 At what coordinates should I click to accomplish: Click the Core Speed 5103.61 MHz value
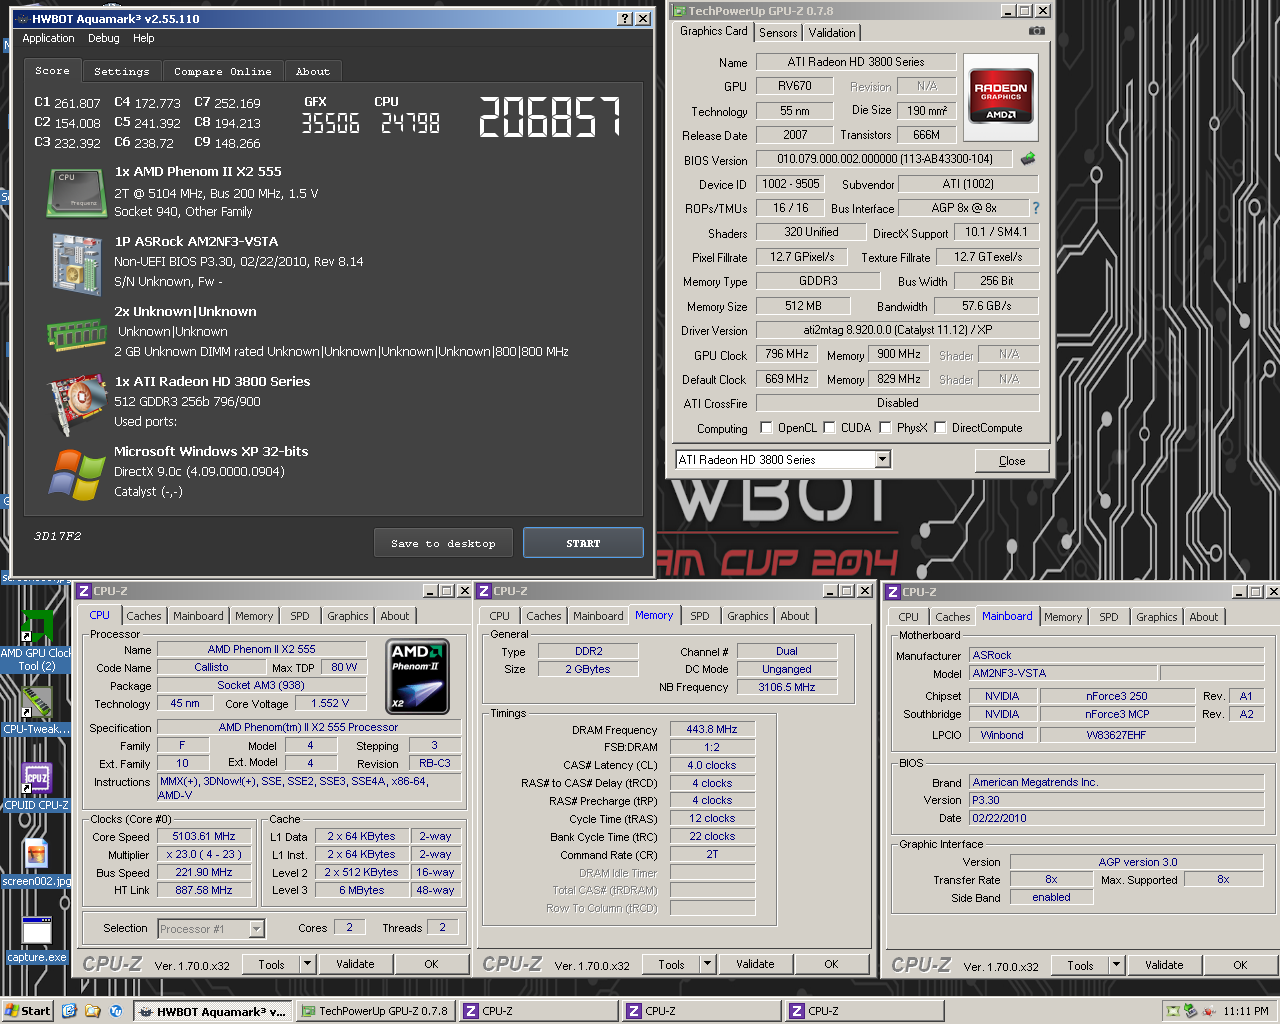pos(204,837)
